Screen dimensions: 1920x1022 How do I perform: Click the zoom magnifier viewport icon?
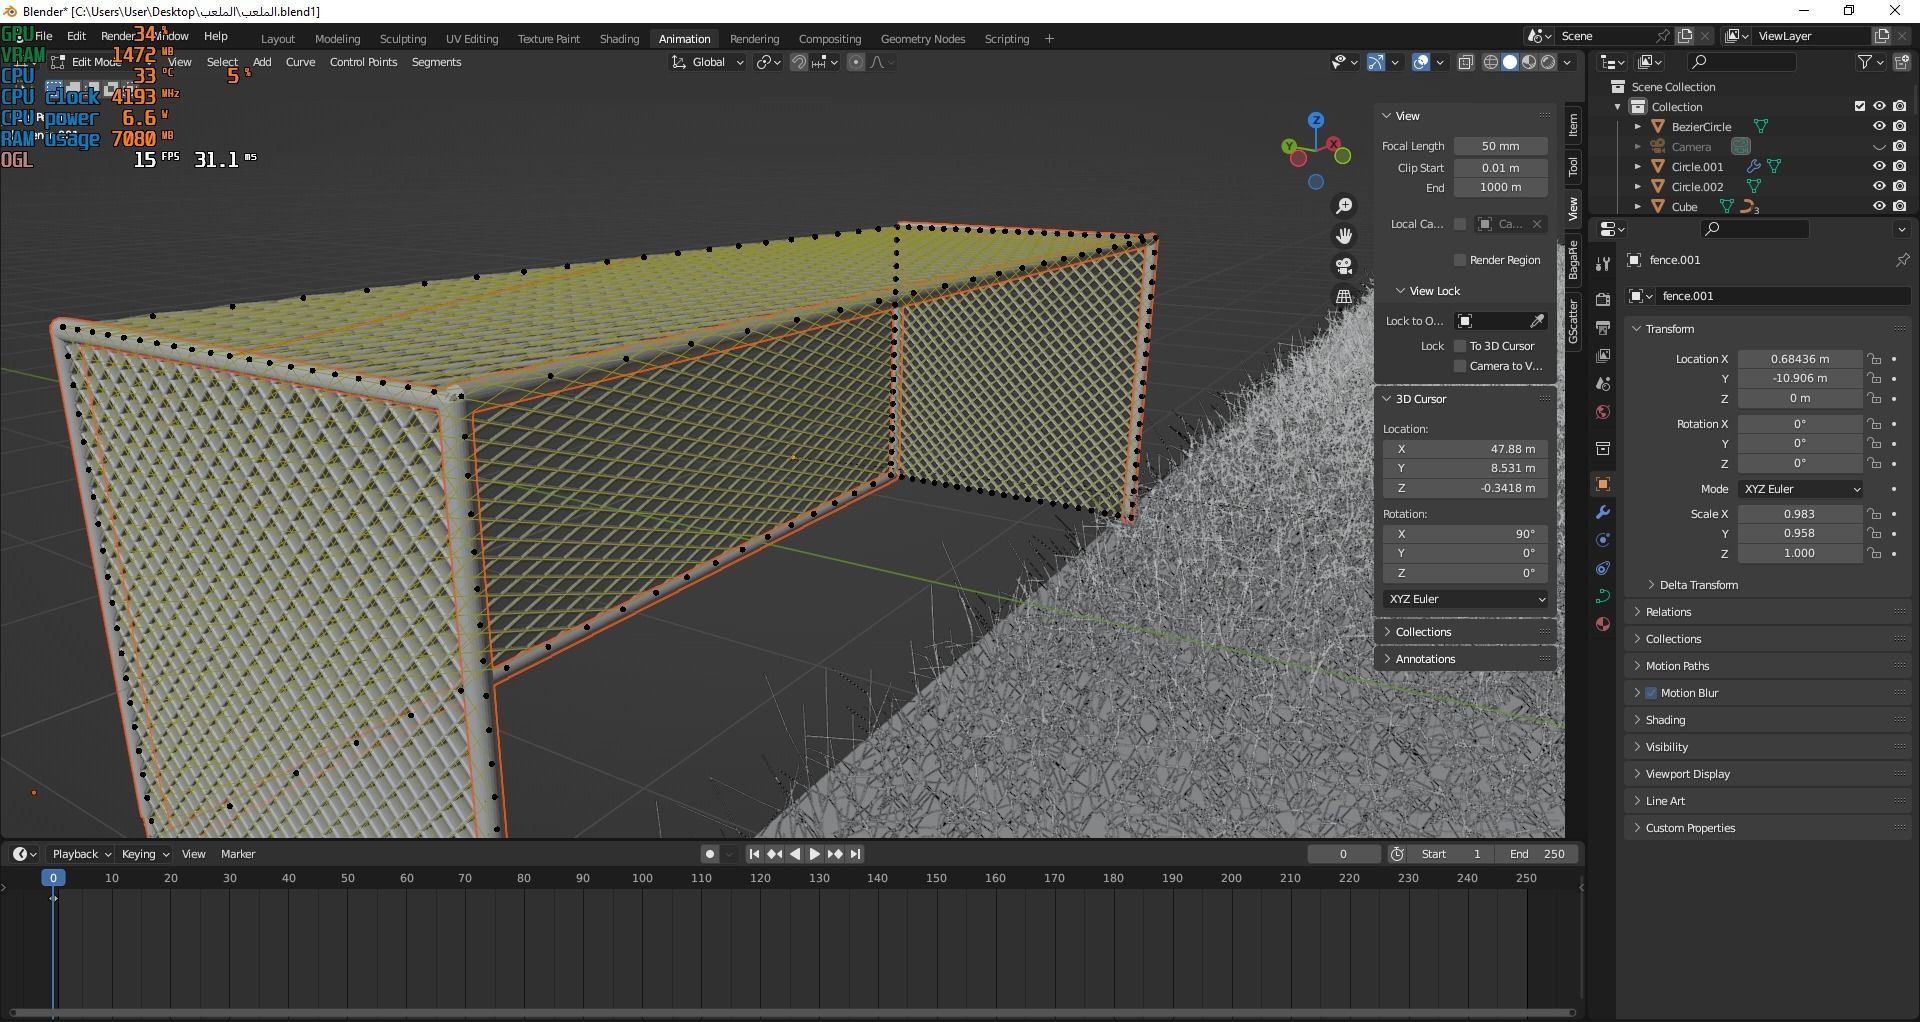[x=1344, y=206]
